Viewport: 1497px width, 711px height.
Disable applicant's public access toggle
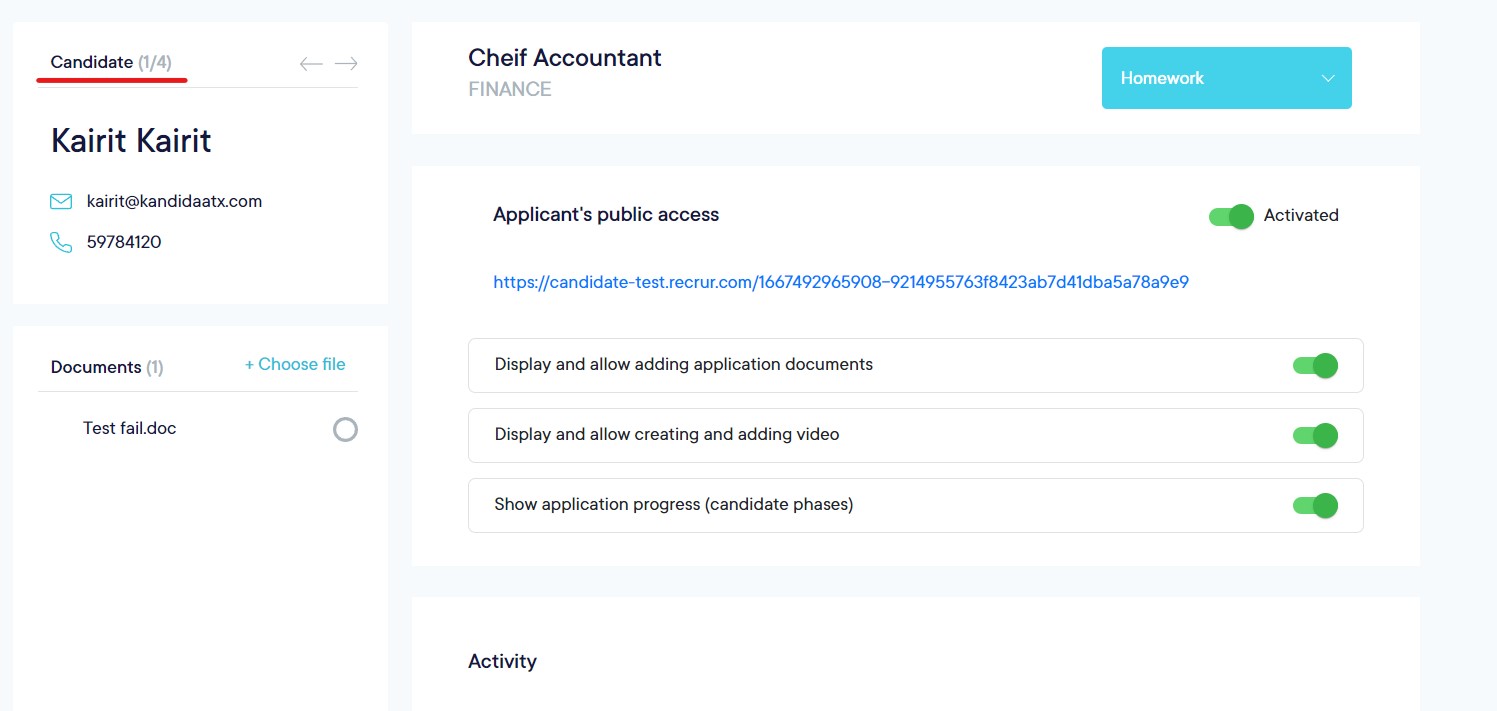1231,216
